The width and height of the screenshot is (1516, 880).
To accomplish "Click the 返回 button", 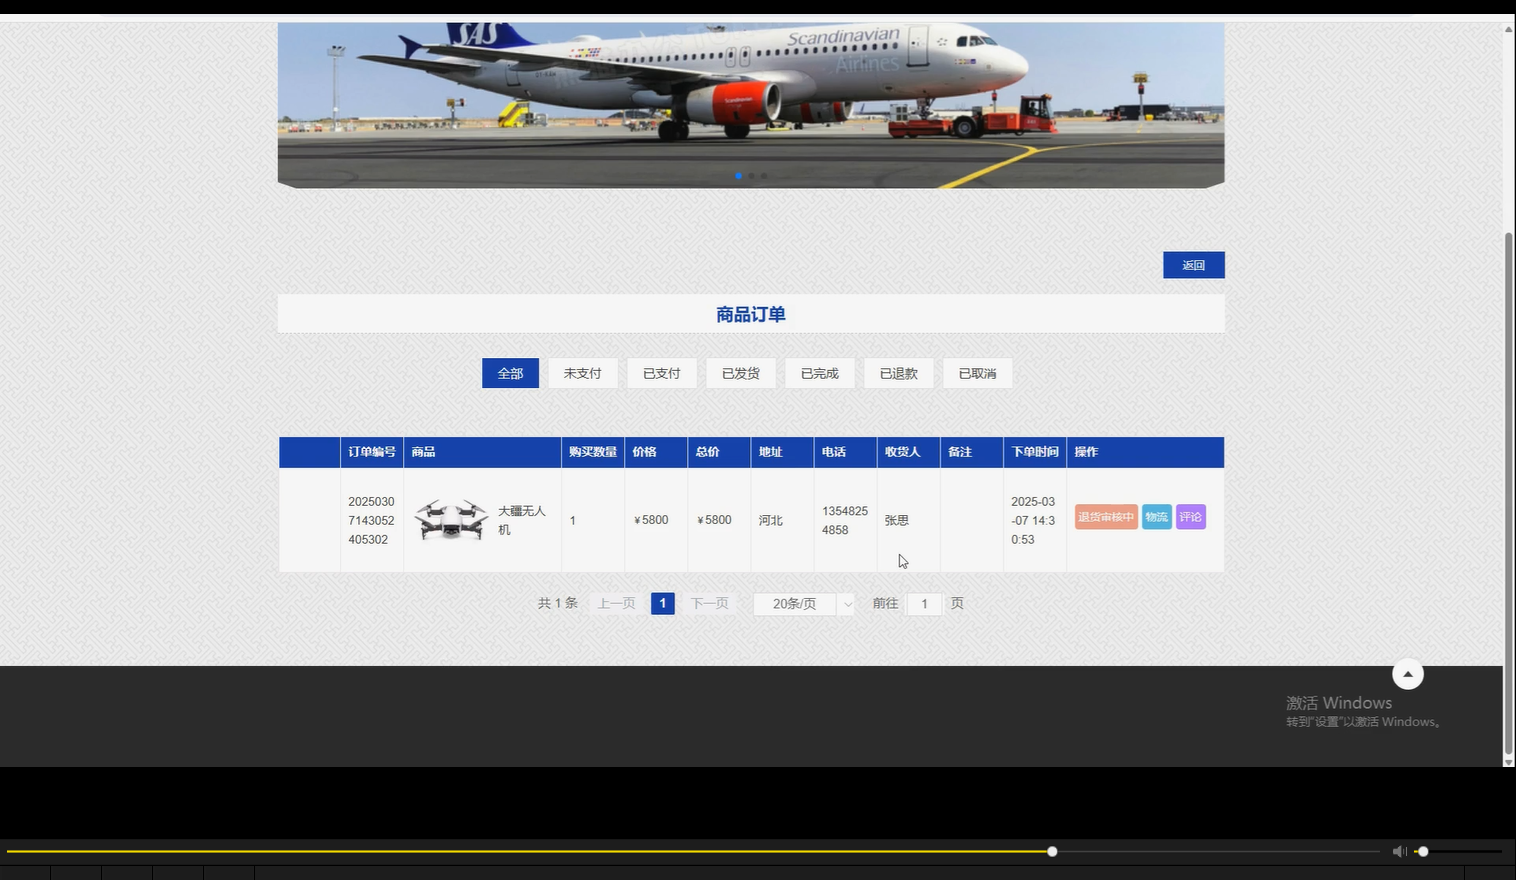I will (1193, 265).
